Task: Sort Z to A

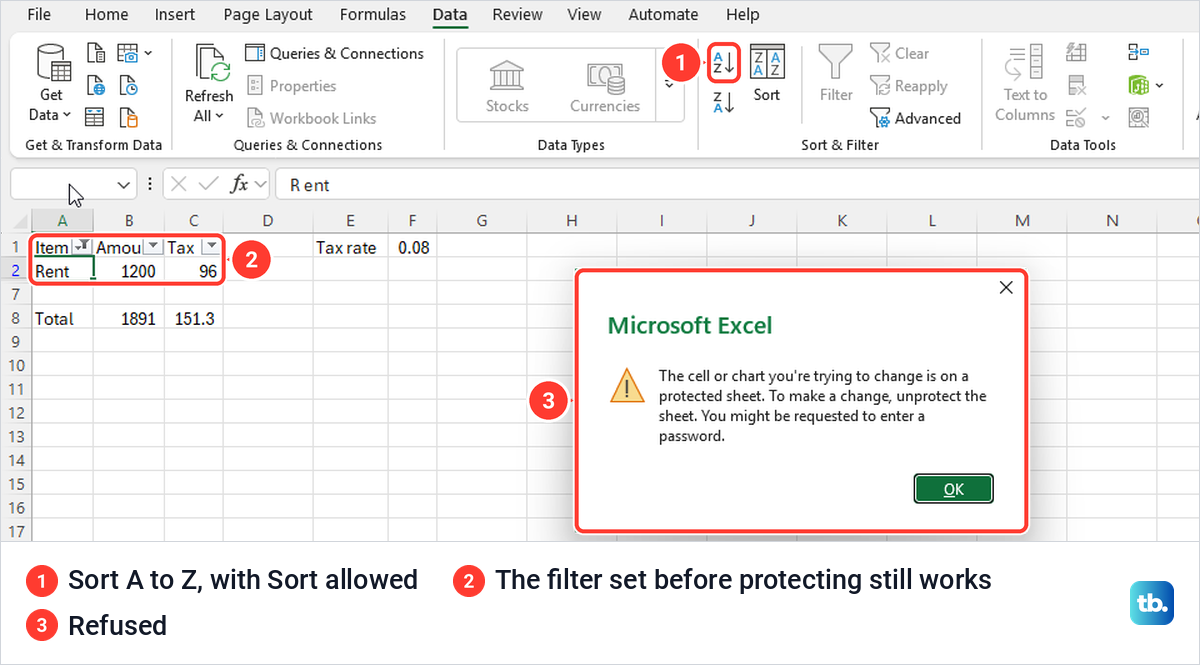Action: 724,102
